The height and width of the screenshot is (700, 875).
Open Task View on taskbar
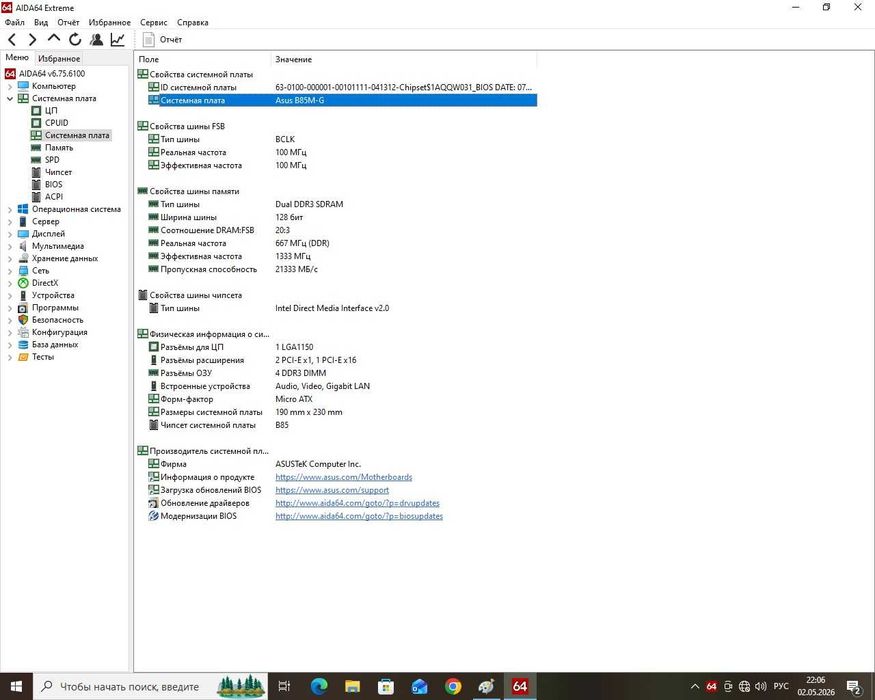pos(284,686)
